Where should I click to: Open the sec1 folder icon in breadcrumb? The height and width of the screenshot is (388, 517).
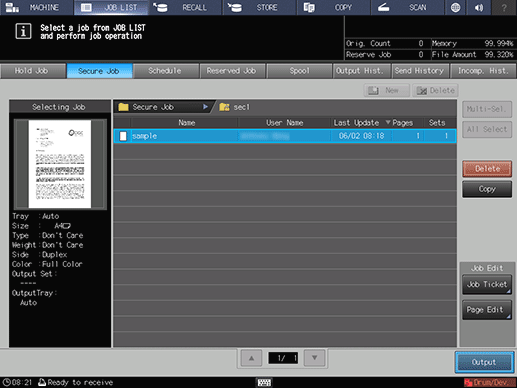224,107
